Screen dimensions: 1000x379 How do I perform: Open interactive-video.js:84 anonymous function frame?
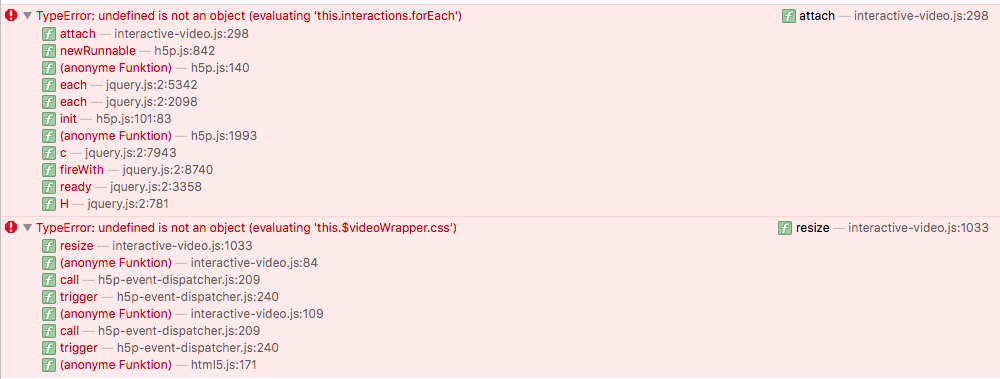[x=180, y=262]
